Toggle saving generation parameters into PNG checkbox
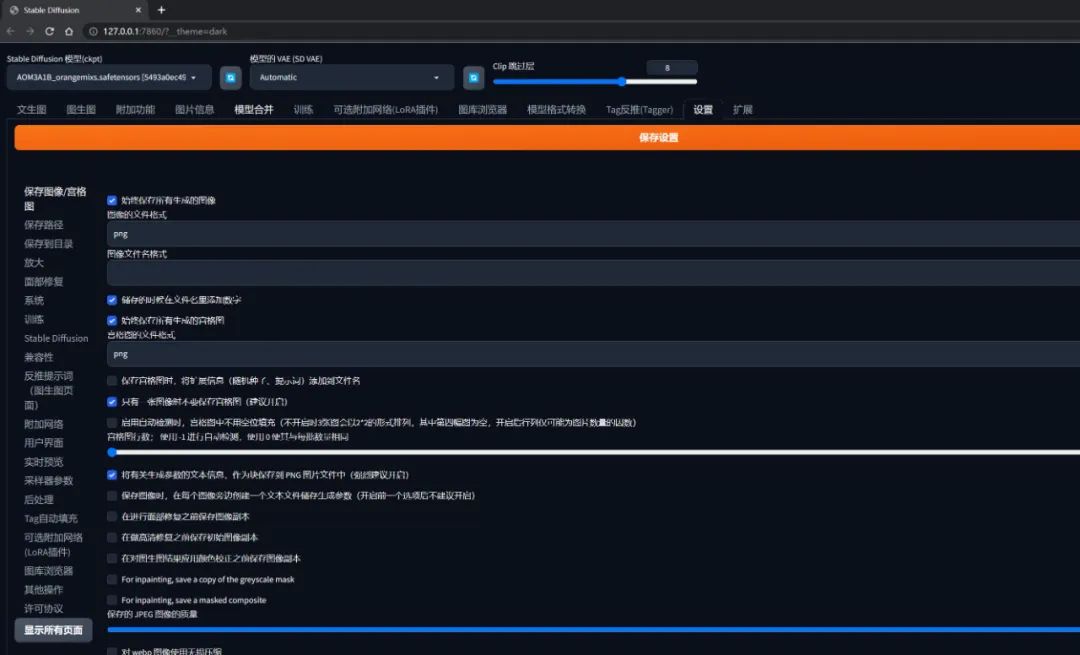Viewport: 1080px width, 655px height. pyautogui.click(x=112, y=475)
